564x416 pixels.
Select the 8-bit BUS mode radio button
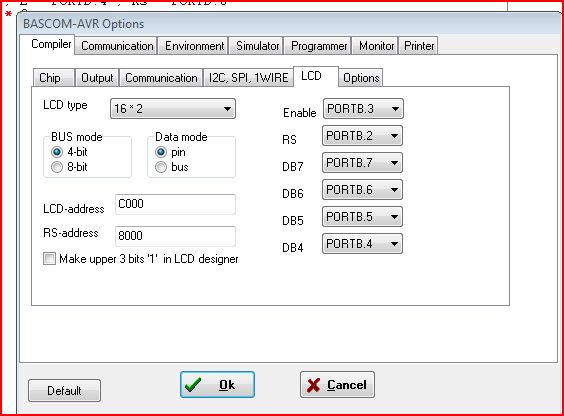[57, 167]
